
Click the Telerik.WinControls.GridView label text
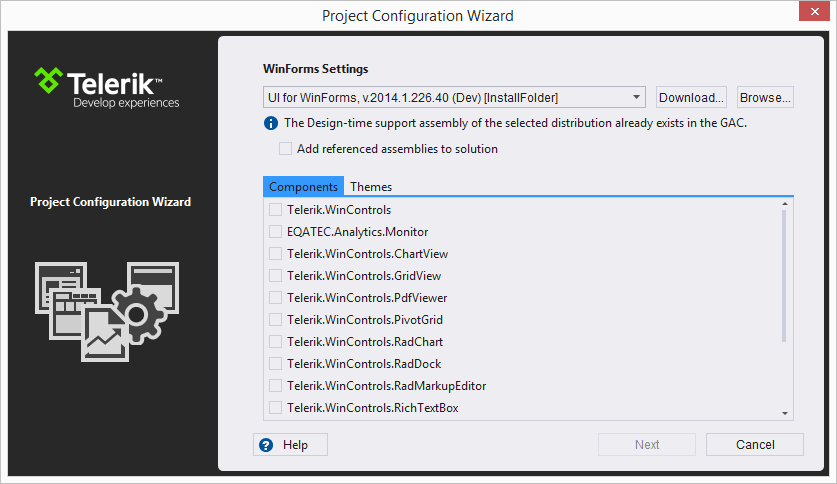(x=364, y=276)
